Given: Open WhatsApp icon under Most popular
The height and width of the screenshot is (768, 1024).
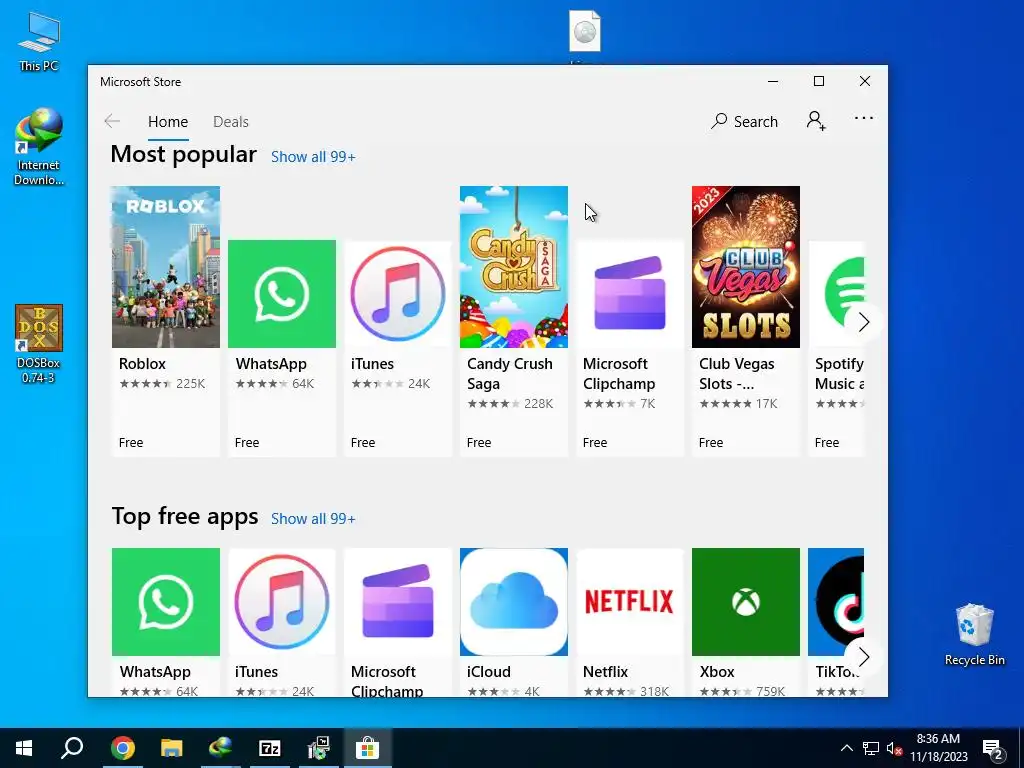Looking at the screenshot, I should click(282, 294).
